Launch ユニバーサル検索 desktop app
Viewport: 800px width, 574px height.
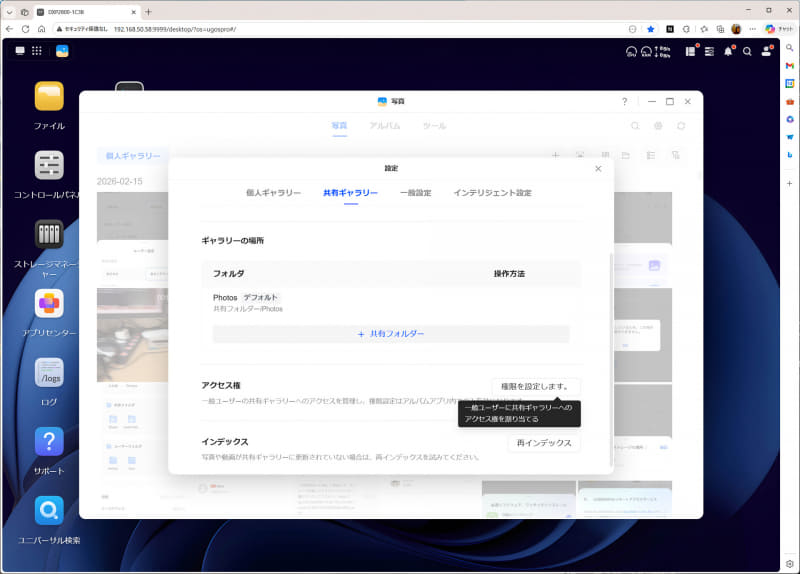pyautogui.click(x=49, y=510)
